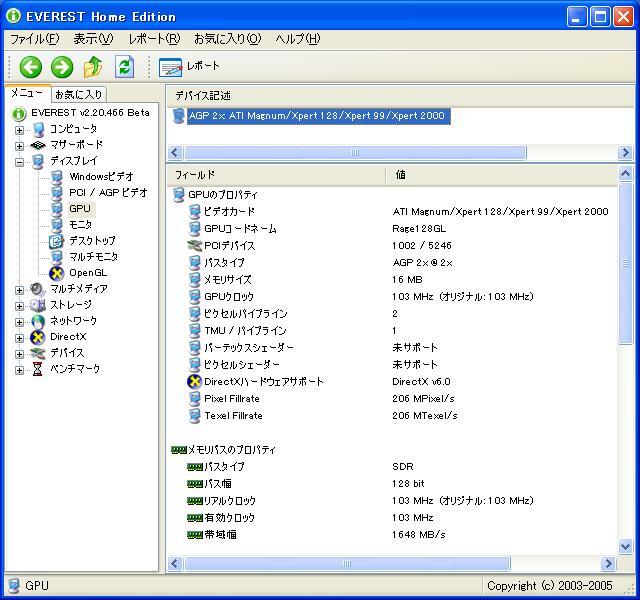This screenshot has width=640, height=600.
Task: Open the ヘルプ(H) menu
Action: tap(298, 39)
